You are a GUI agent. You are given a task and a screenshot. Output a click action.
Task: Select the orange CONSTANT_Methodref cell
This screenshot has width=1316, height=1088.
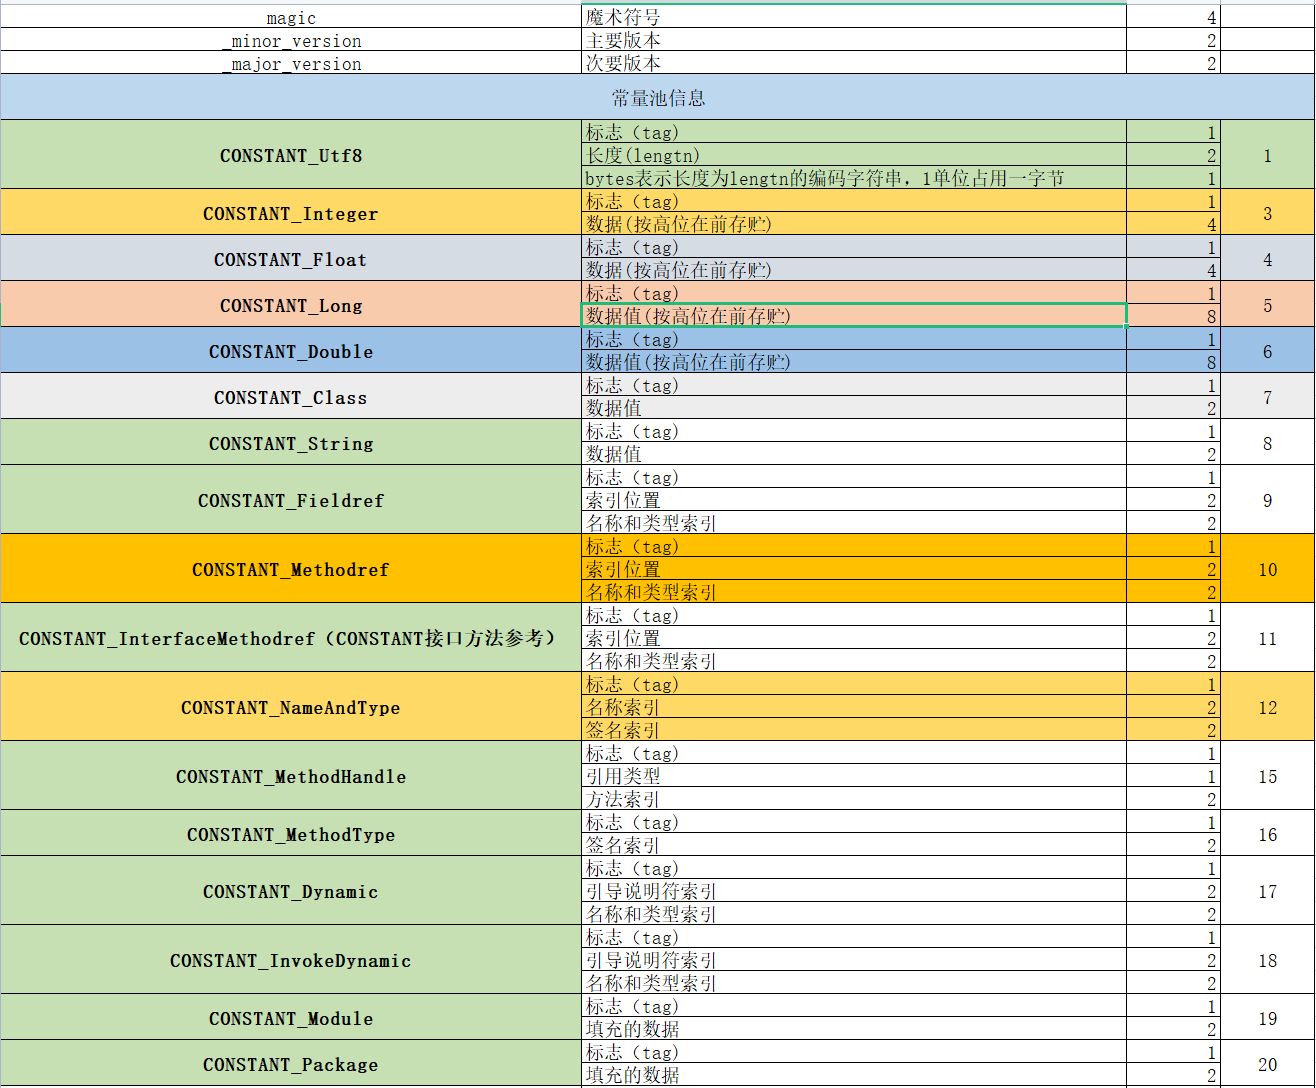[291, 569]
